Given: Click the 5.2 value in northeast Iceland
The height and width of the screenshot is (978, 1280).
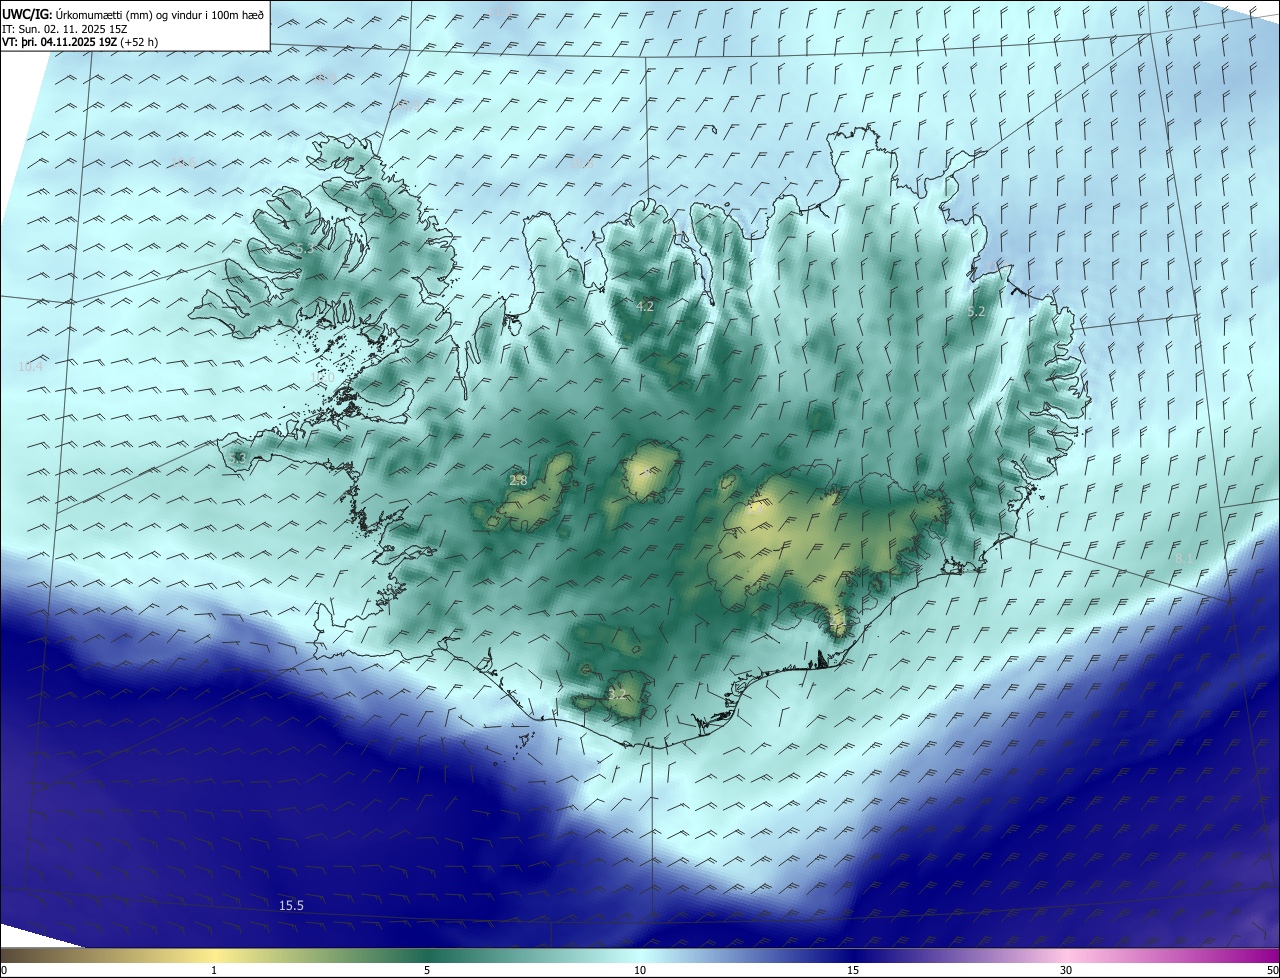Looking at the screenshot, I should pos(976,312).
